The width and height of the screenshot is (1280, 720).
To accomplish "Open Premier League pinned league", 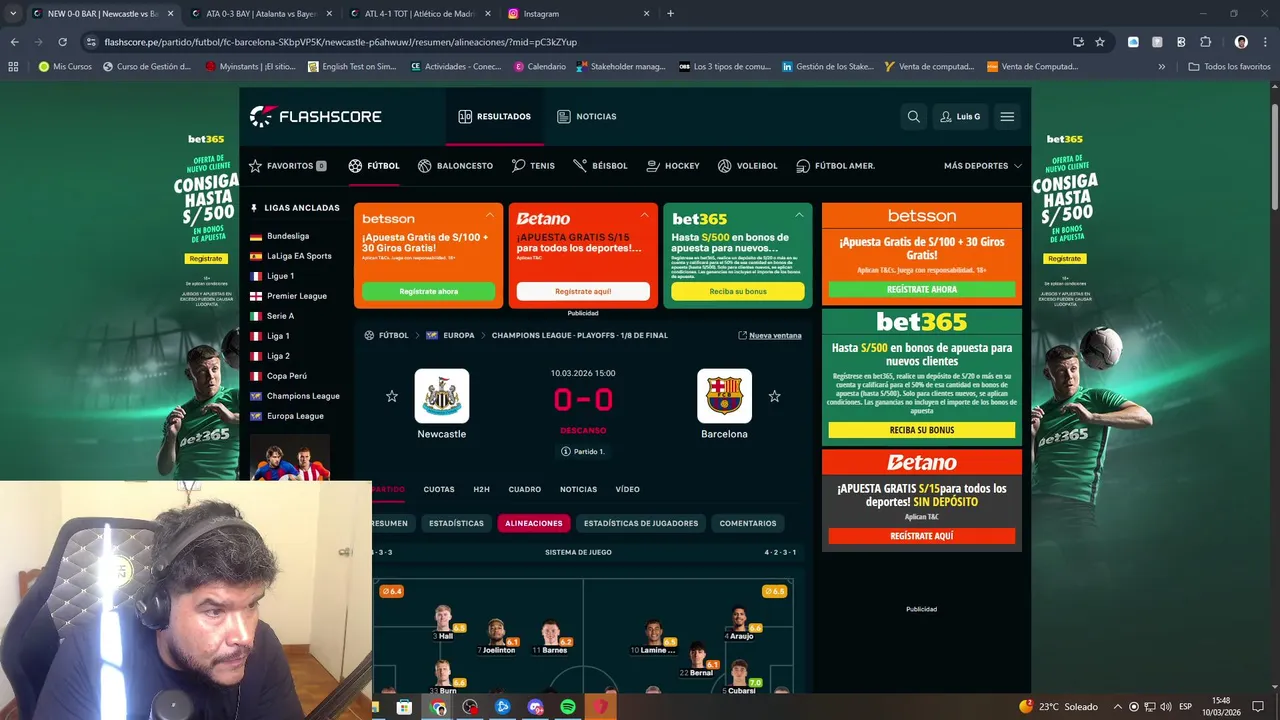I will [297, 296].
